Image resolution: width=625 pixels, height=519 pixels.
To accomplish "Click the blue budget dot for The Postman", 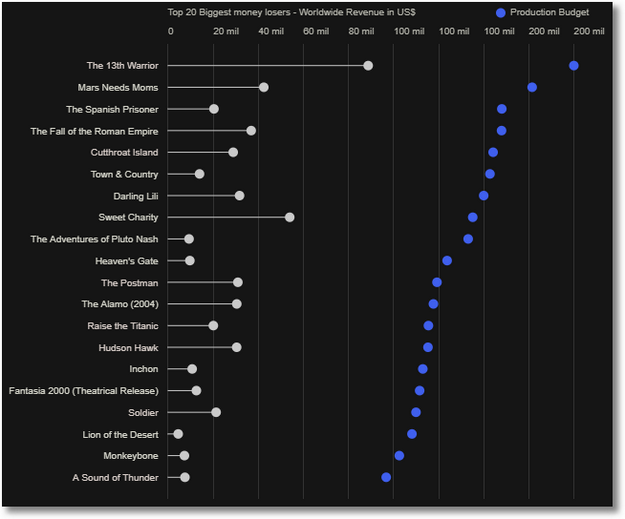I will pyautogui.click(x=436, y=283).
